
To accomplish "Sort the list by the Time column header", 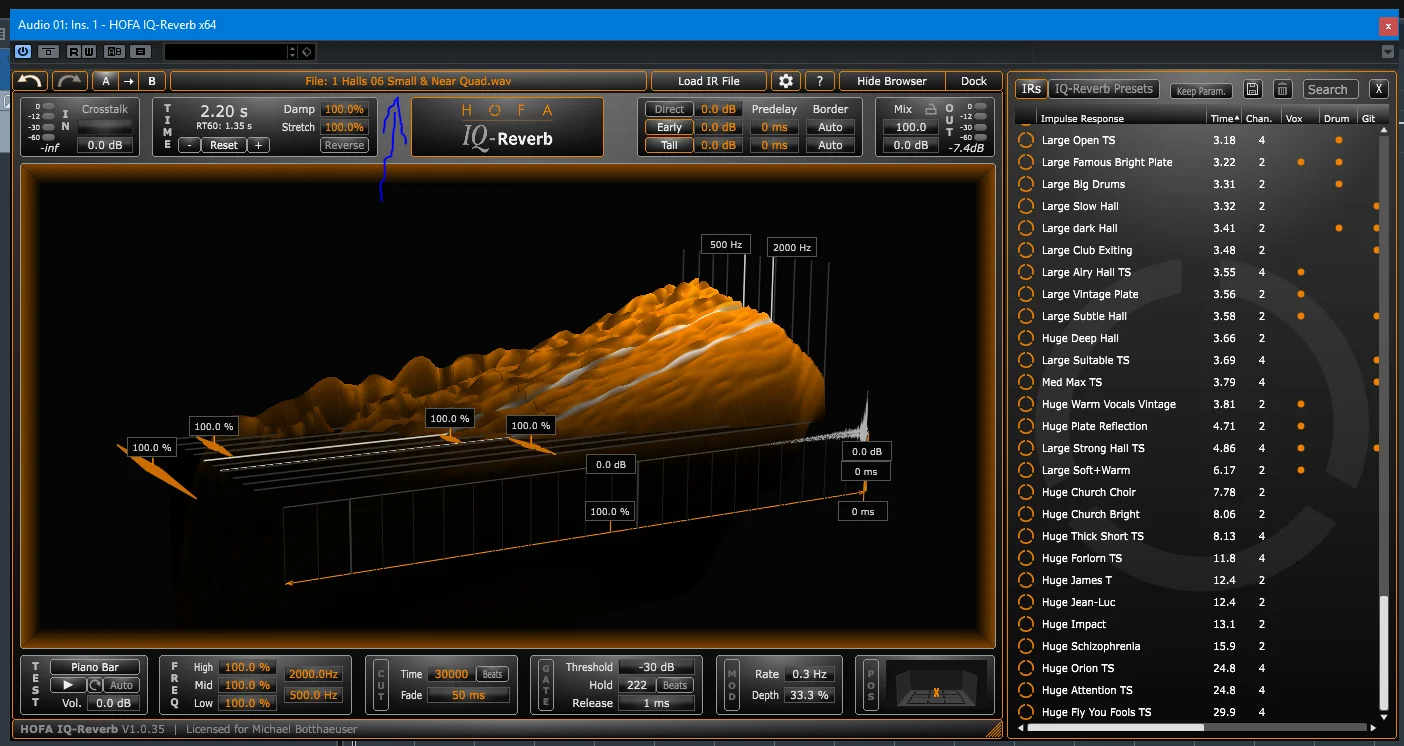I will click(1224, 118).
